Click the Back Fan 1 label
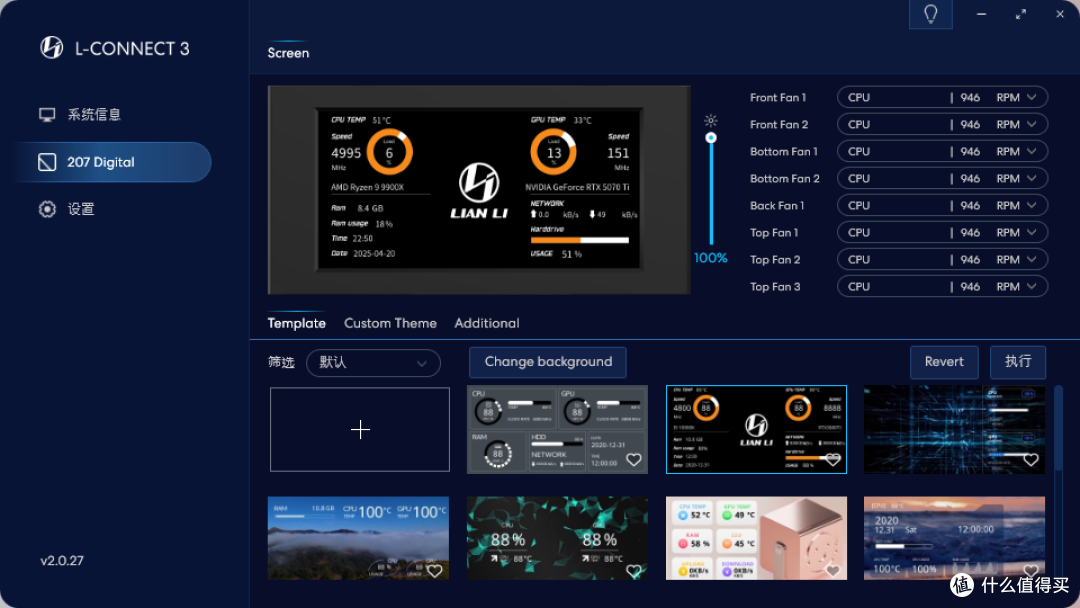This screenshot has height=608, width=1080. 777,205
